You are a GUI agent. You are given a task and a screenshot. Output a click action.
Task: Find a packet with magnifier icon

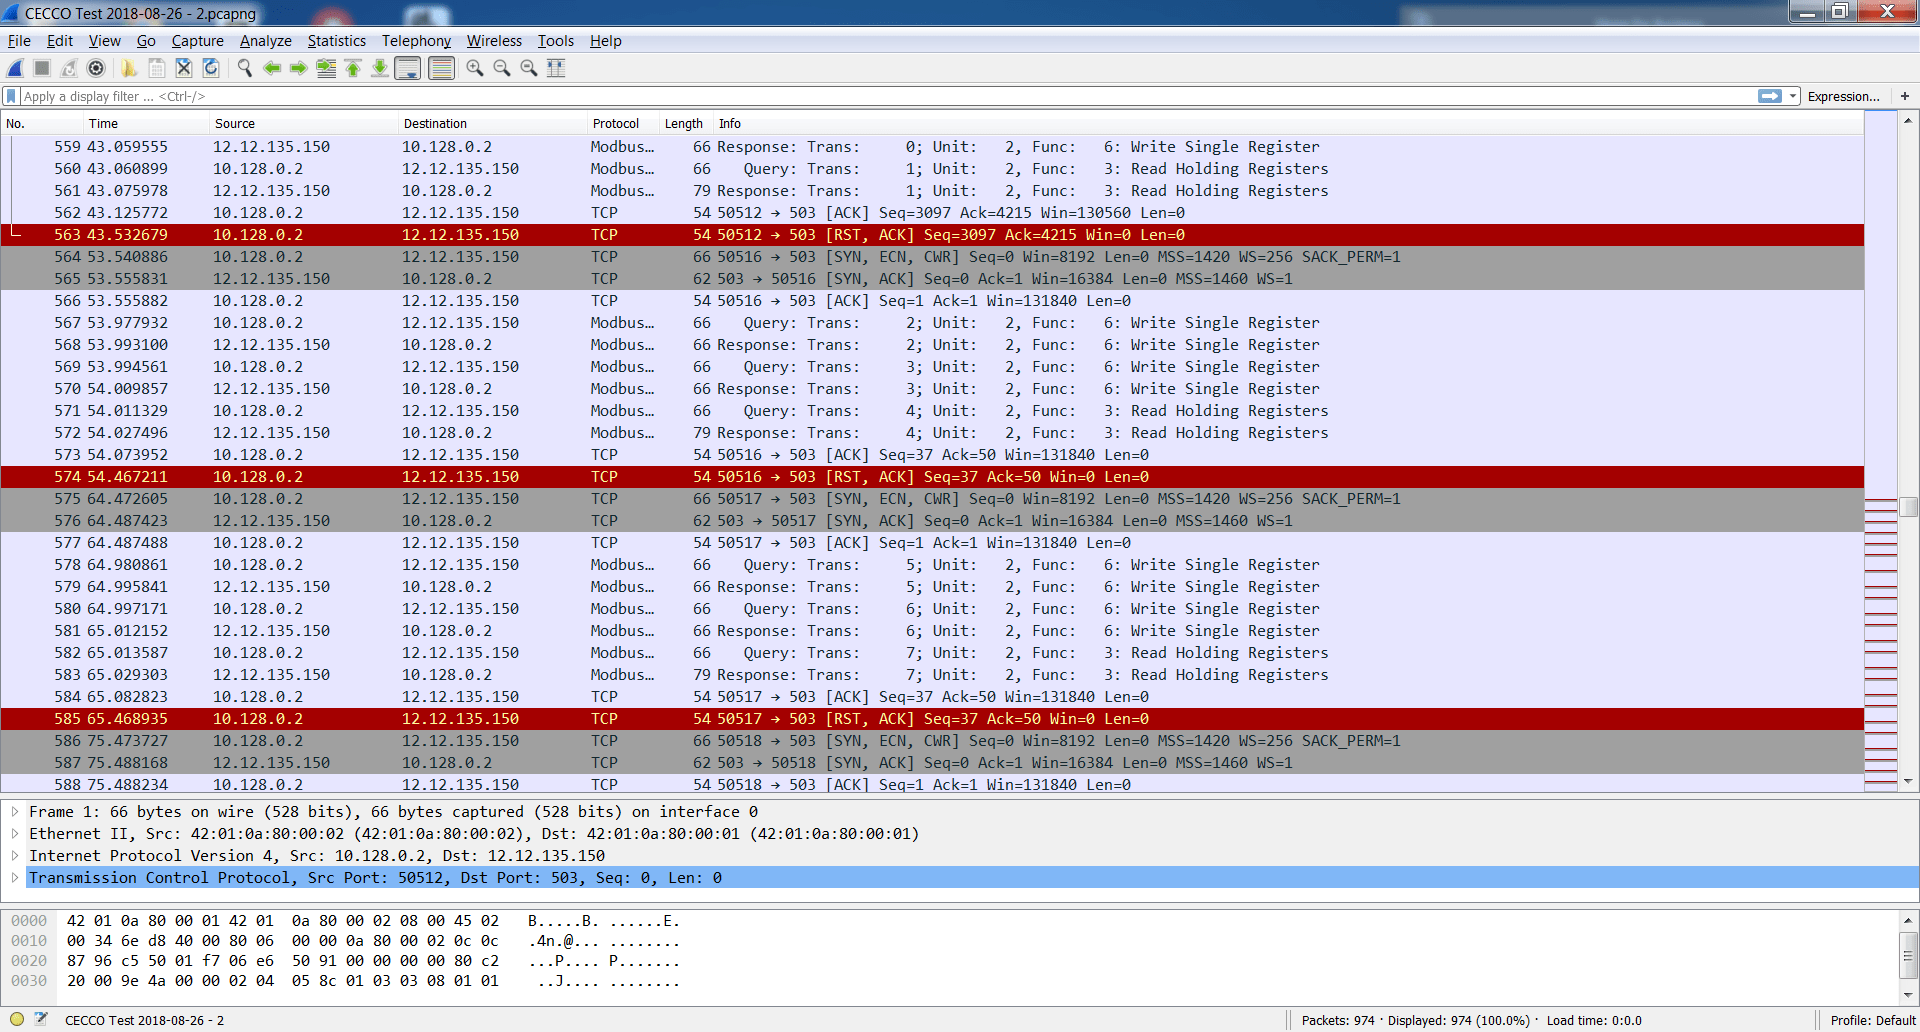pos(244,68)
